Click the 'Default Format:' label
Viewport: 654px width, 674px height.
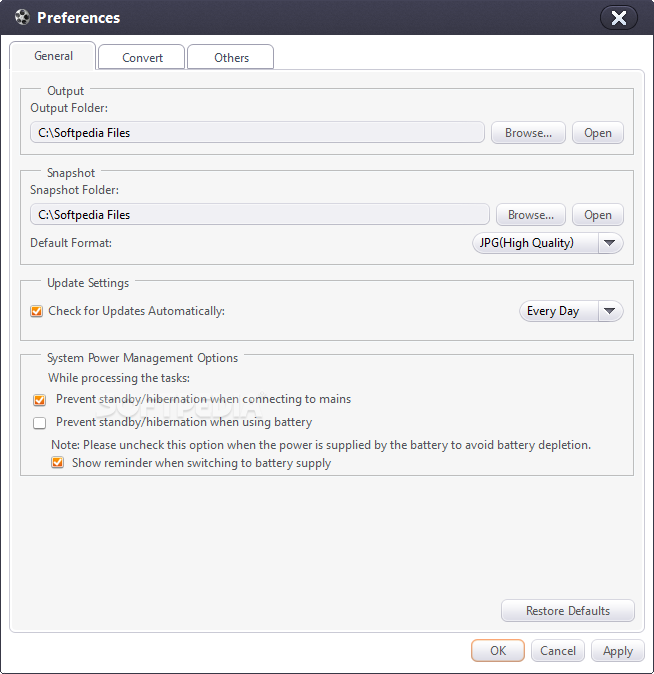click(71, 243)
